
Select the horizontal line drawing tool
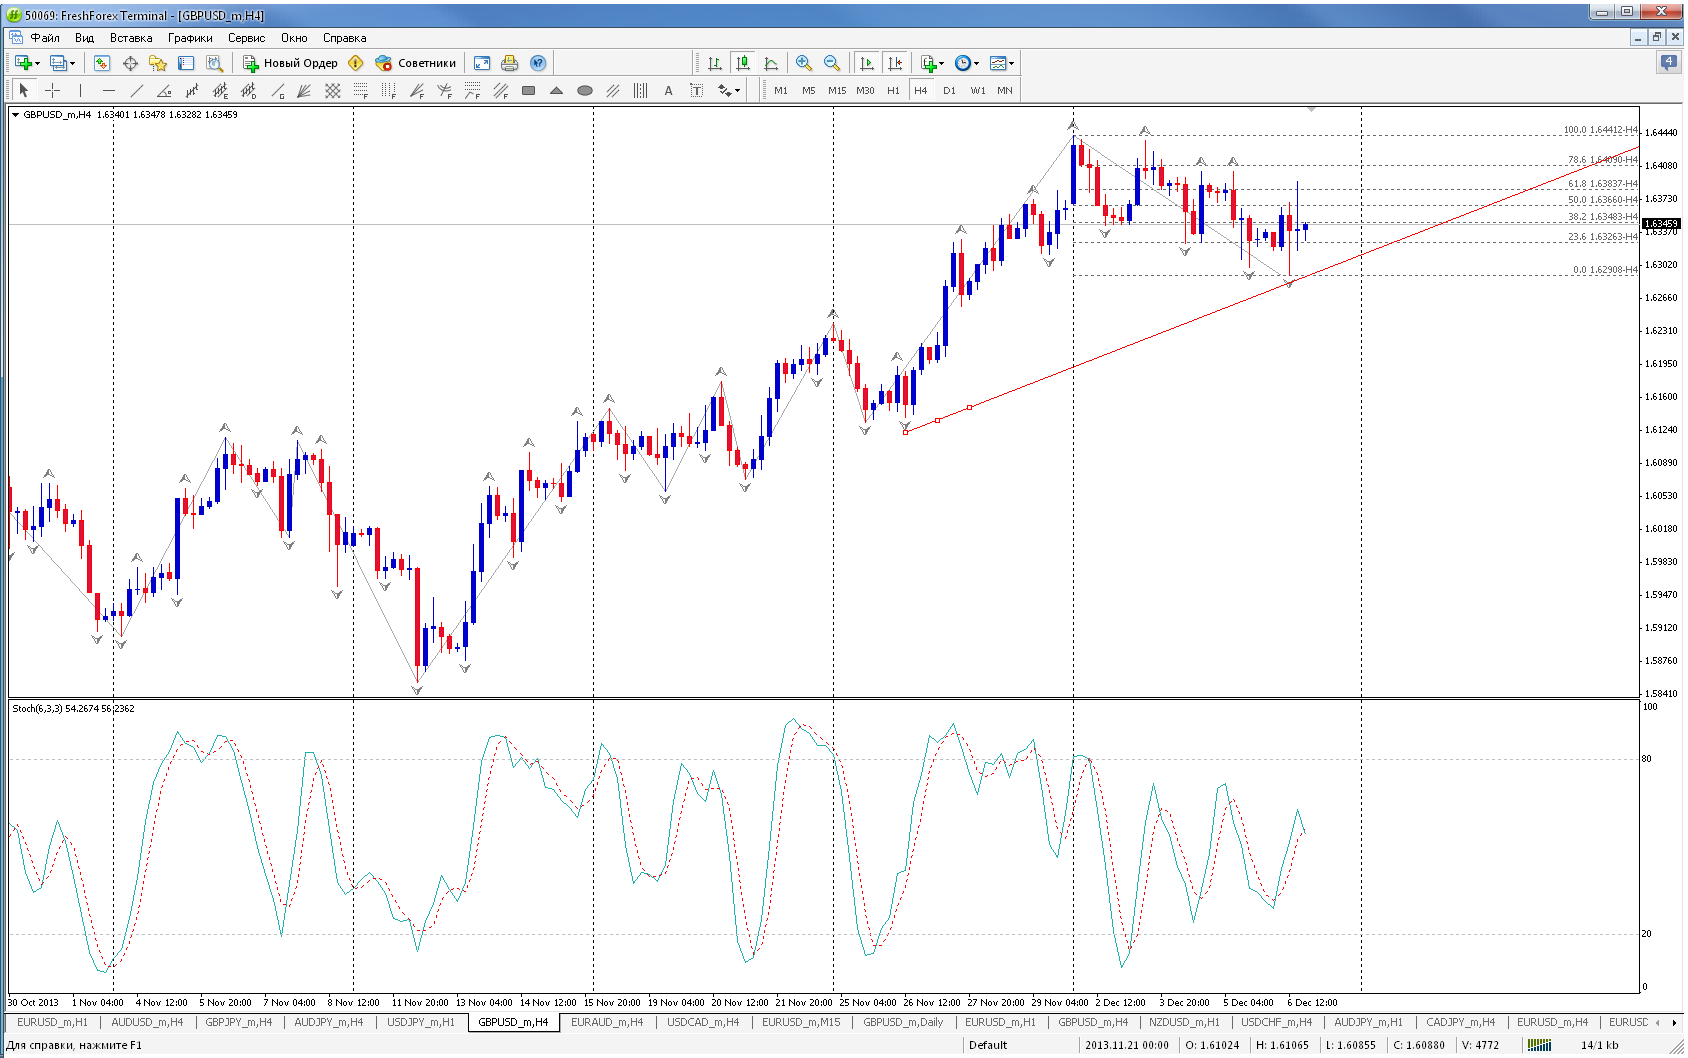coord(109,91)
